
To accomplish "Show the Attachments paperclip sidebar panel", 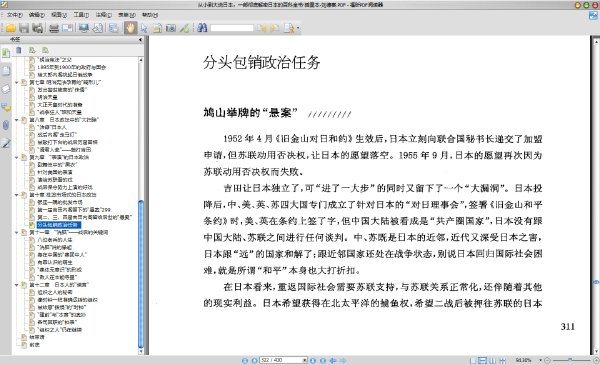I will click(x=6, y=125).
